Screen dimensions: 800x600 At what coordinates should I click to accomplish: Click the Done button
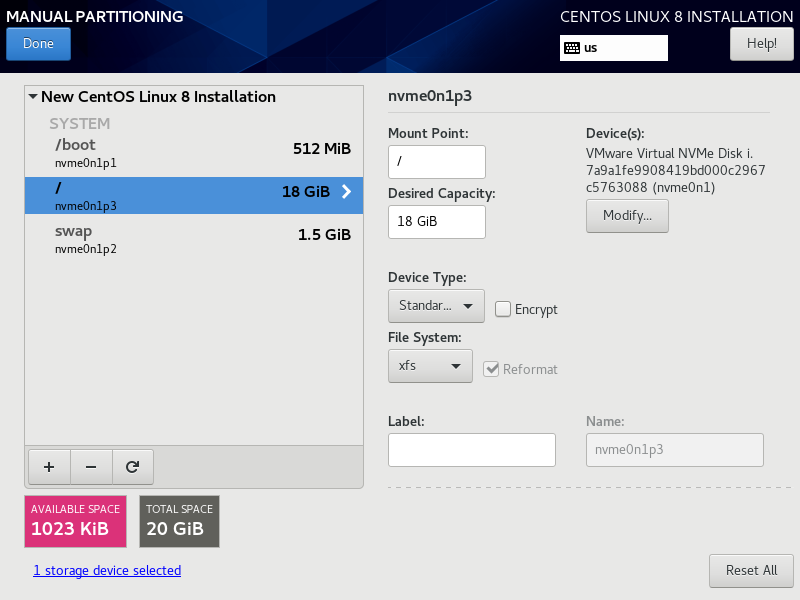[38, 44]
